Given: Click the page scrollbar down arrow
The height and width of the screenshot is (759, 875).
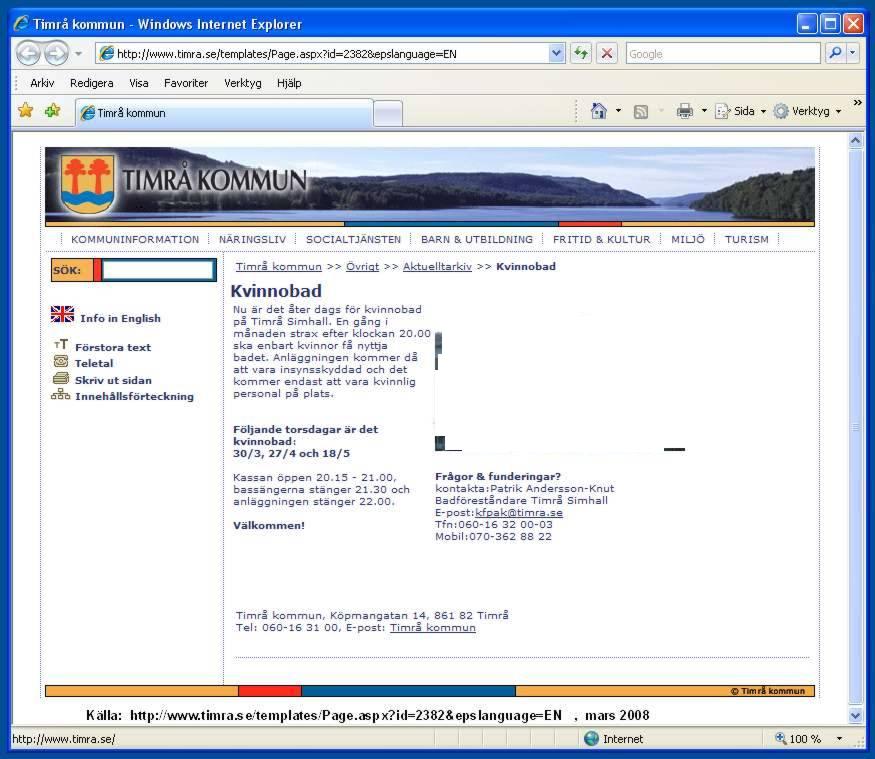Looking at the screenshot, I should point(855,714).
